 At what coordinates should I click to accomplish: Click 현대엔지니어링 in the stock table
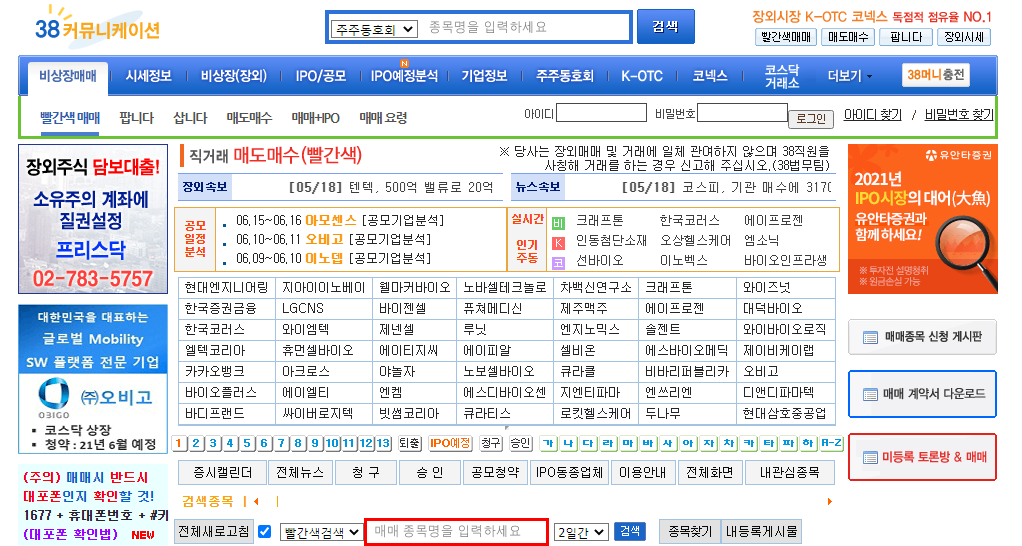pyautogui.click(x=226, y=288)
